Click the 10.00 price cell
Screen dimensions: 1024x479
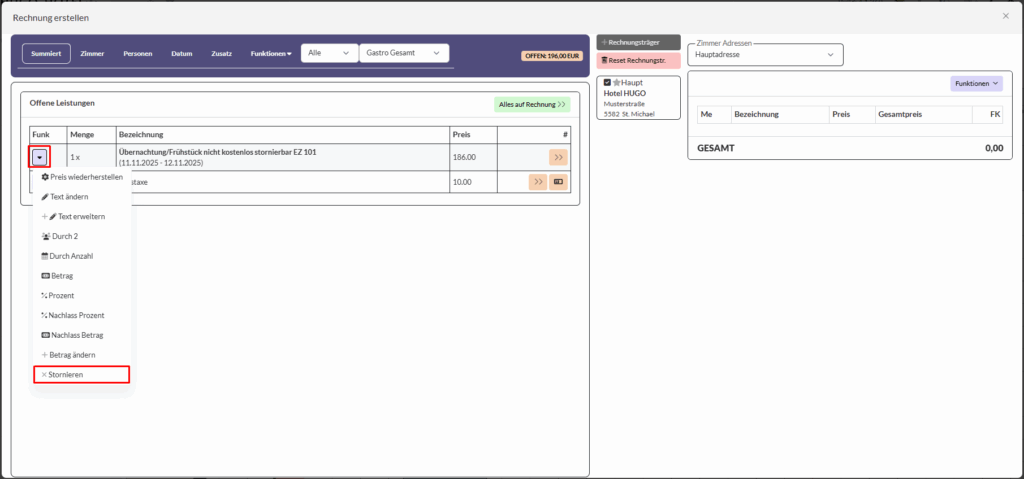pyautogui.click(x=473, y=182)
